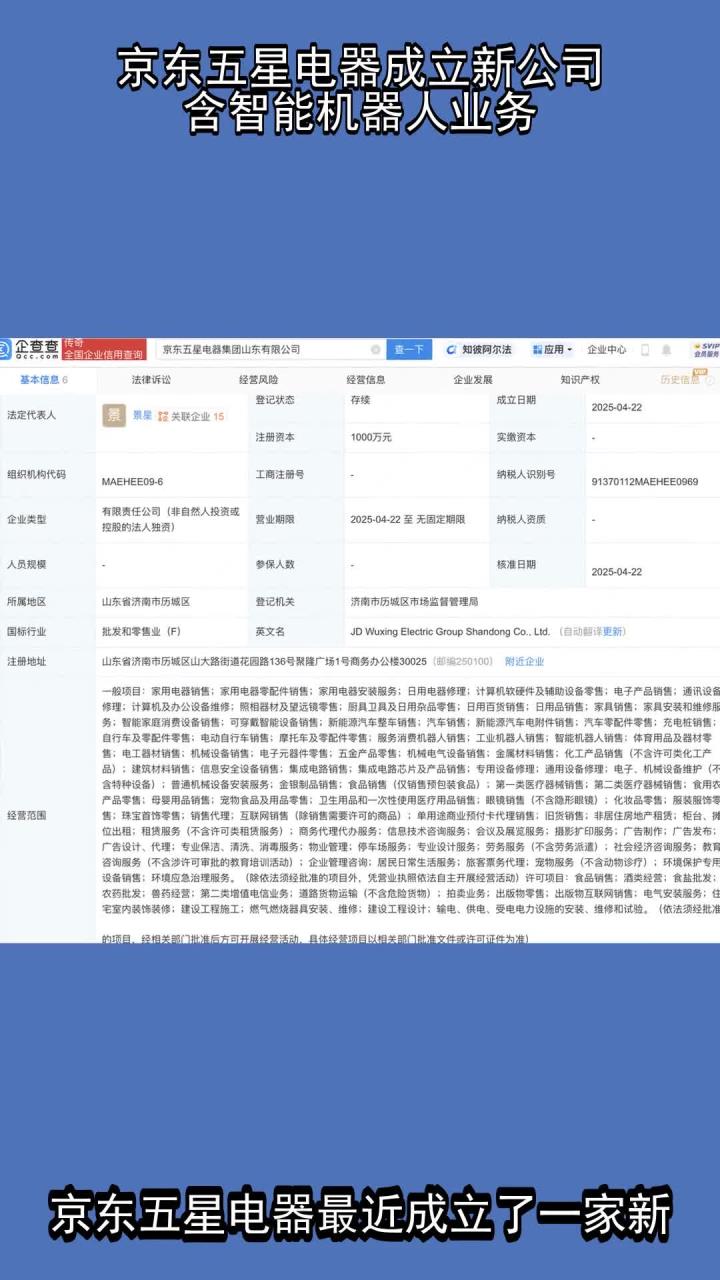Click business term 2025-04-22 至 无固定期限
This screenshot has width=720, height=1280.
(407, 519)
